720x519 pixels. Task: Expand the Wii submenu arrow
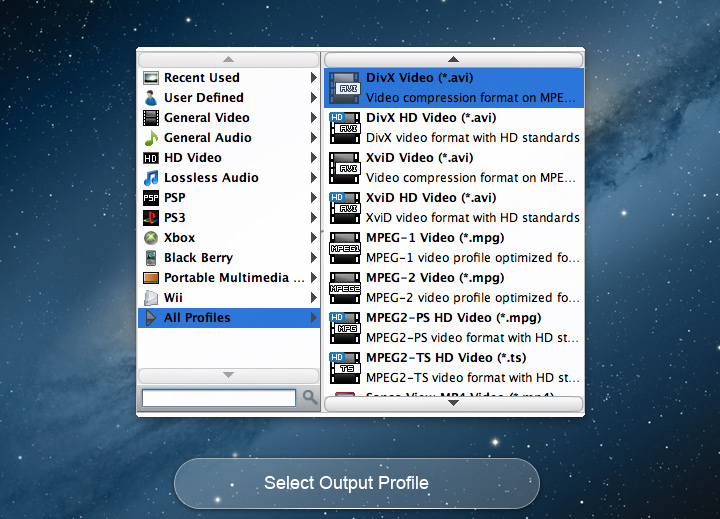pyautogui.click(x=314, y=298)
